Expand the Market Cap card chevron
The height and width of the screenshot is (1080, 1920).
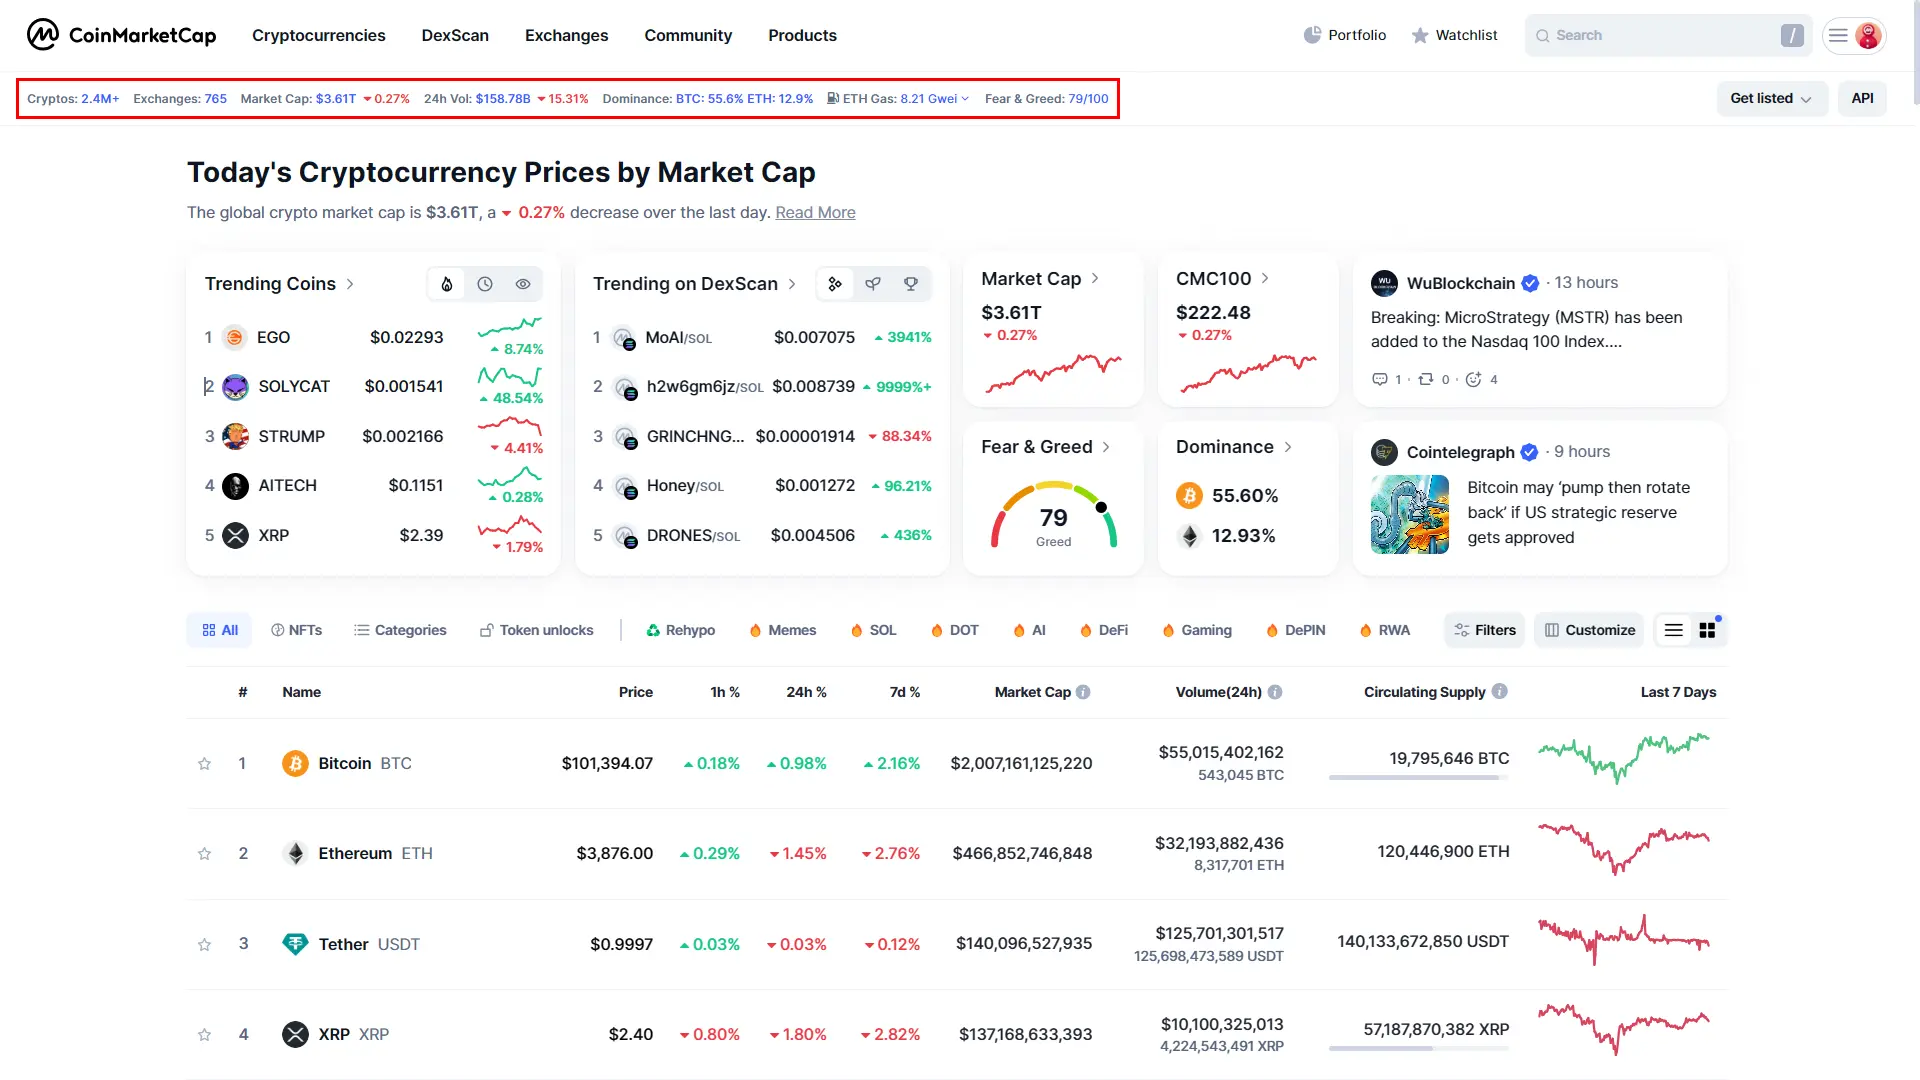coord(1095,279)
